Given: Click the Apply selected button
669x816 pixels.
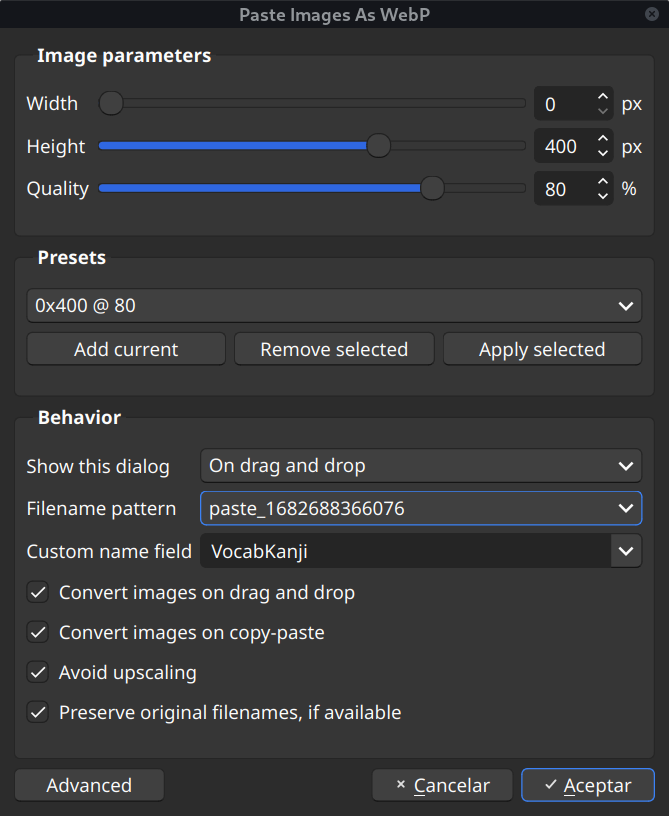Looking at the screenshot, I should (542, 349).
